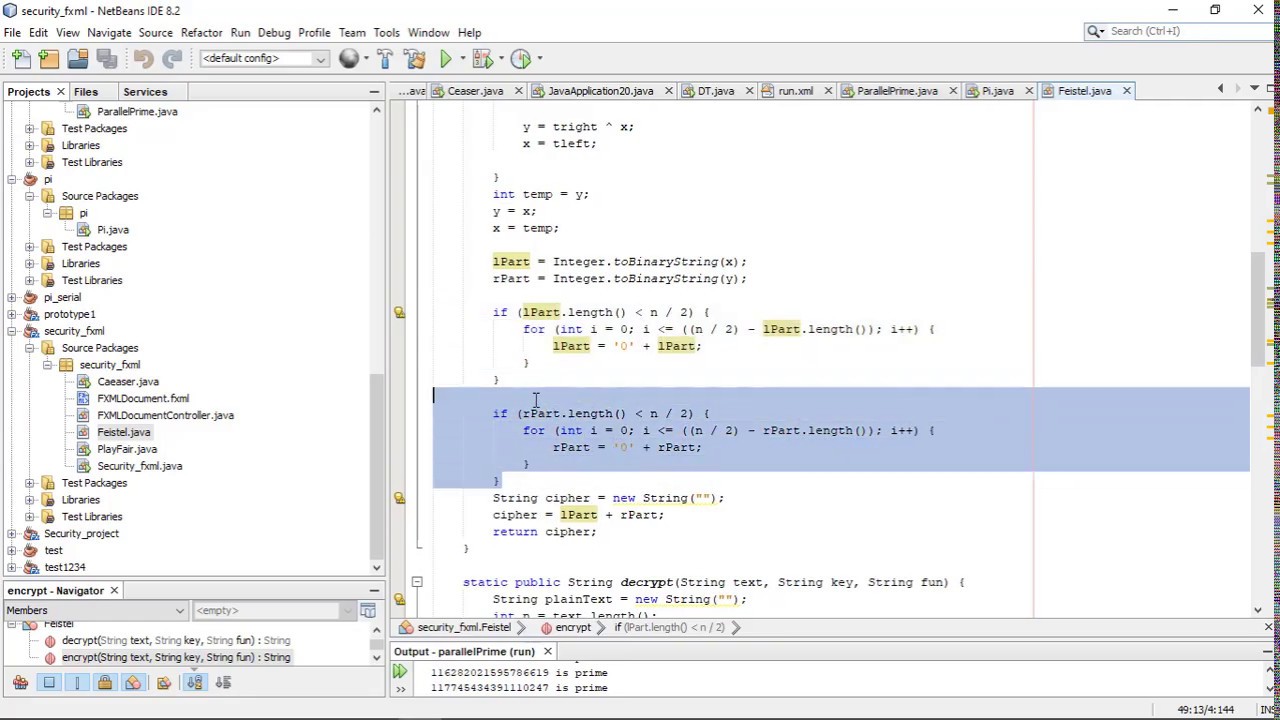
Task: Select the decrypt method in the Navigator
Action: 175,640
